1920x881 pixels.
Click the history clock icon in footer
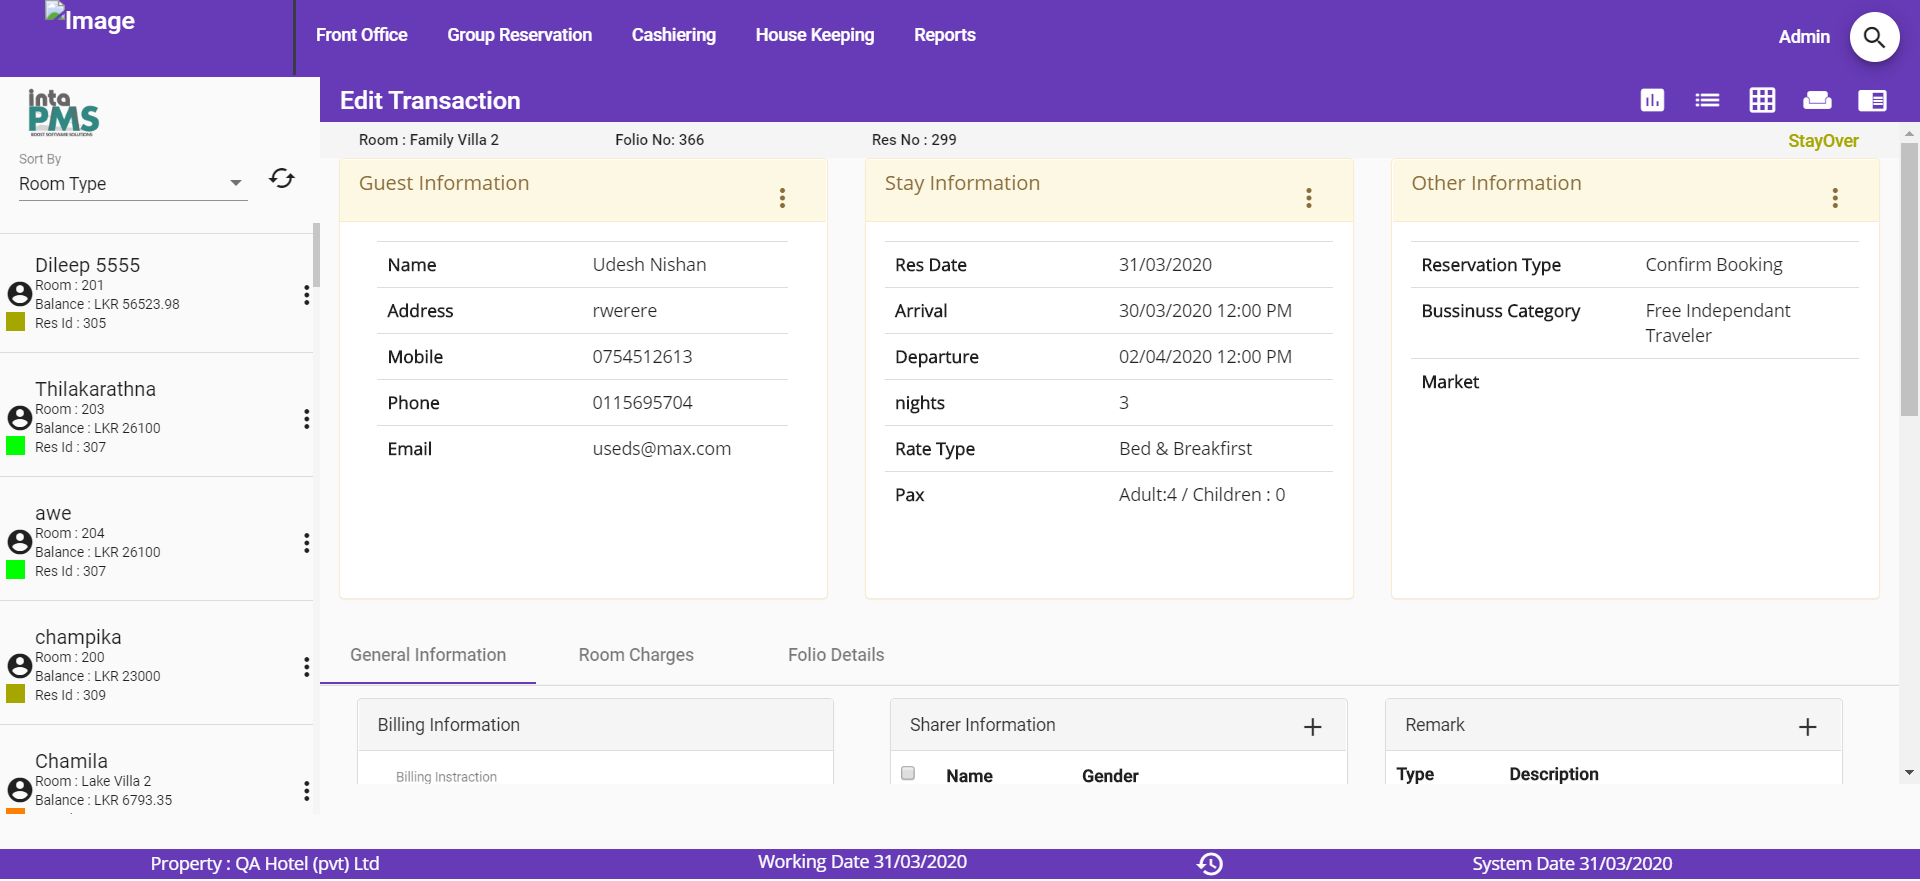pos(1210,864)
